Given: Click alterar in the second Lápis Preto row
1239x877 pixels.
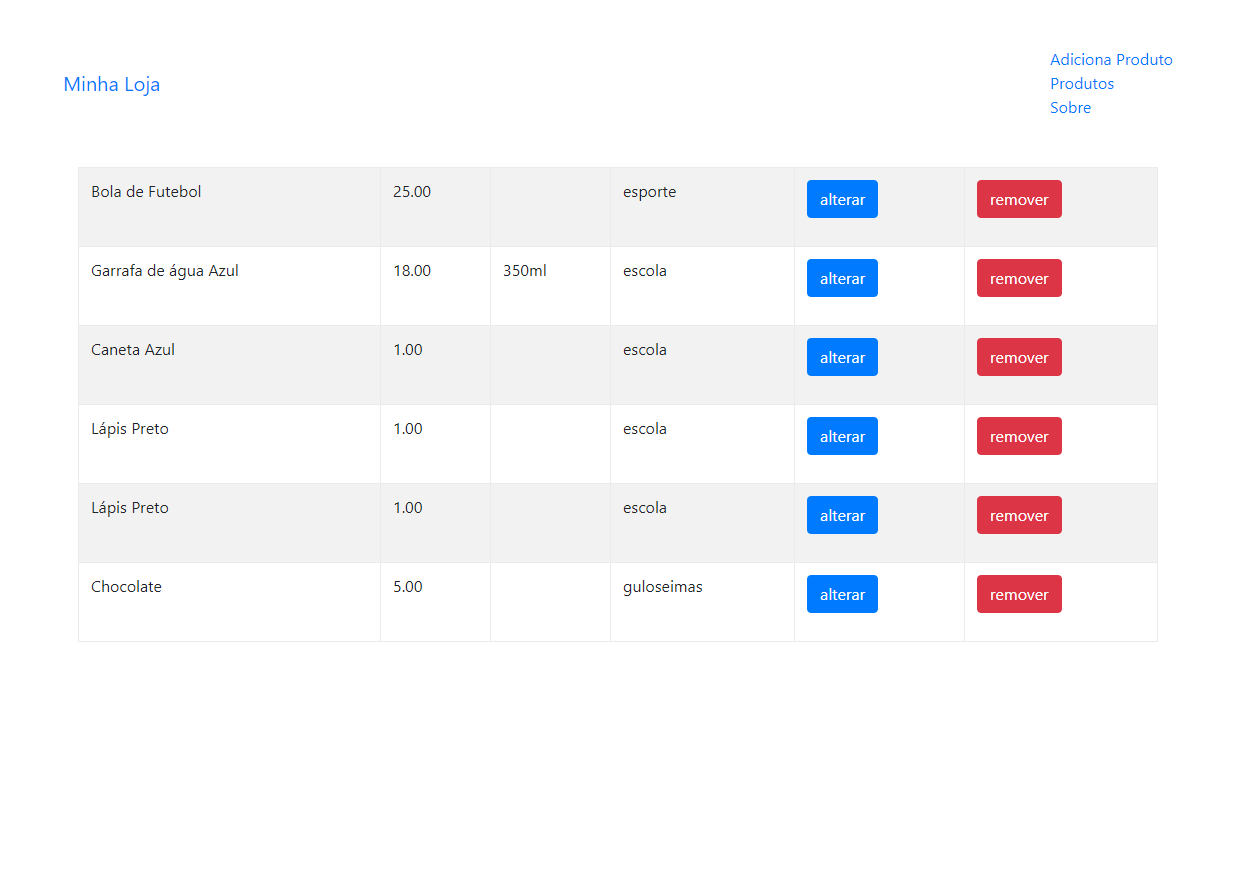Looking at the screenshot, I should point(842,515).
